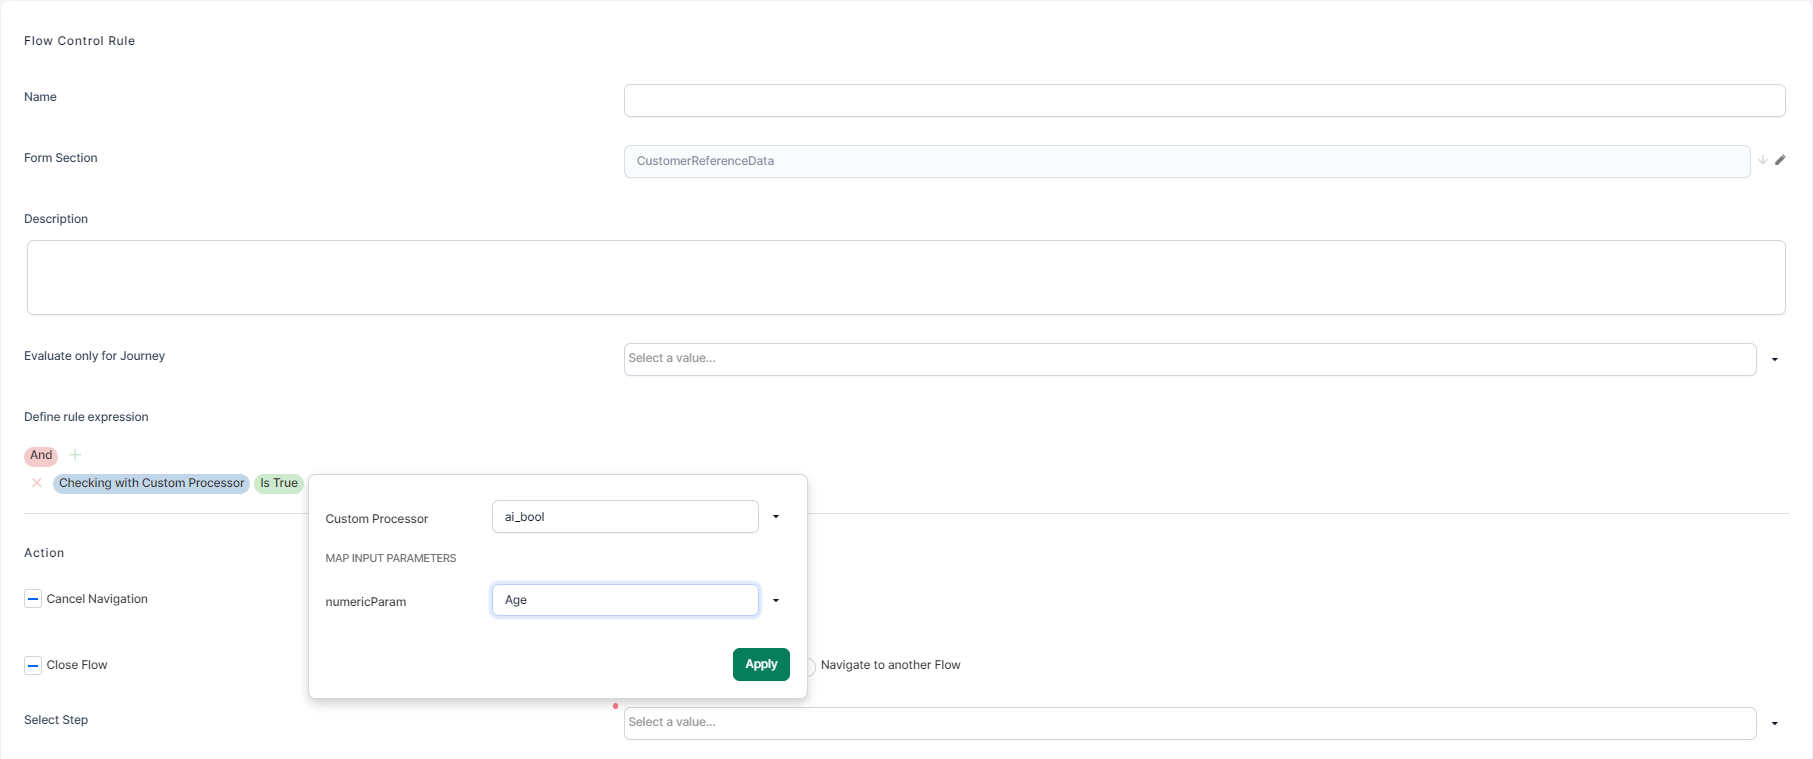The image size is (1813, 759).
Task: Click the Form Section CustomerReferenceData field
Action: click(1186, 162)
